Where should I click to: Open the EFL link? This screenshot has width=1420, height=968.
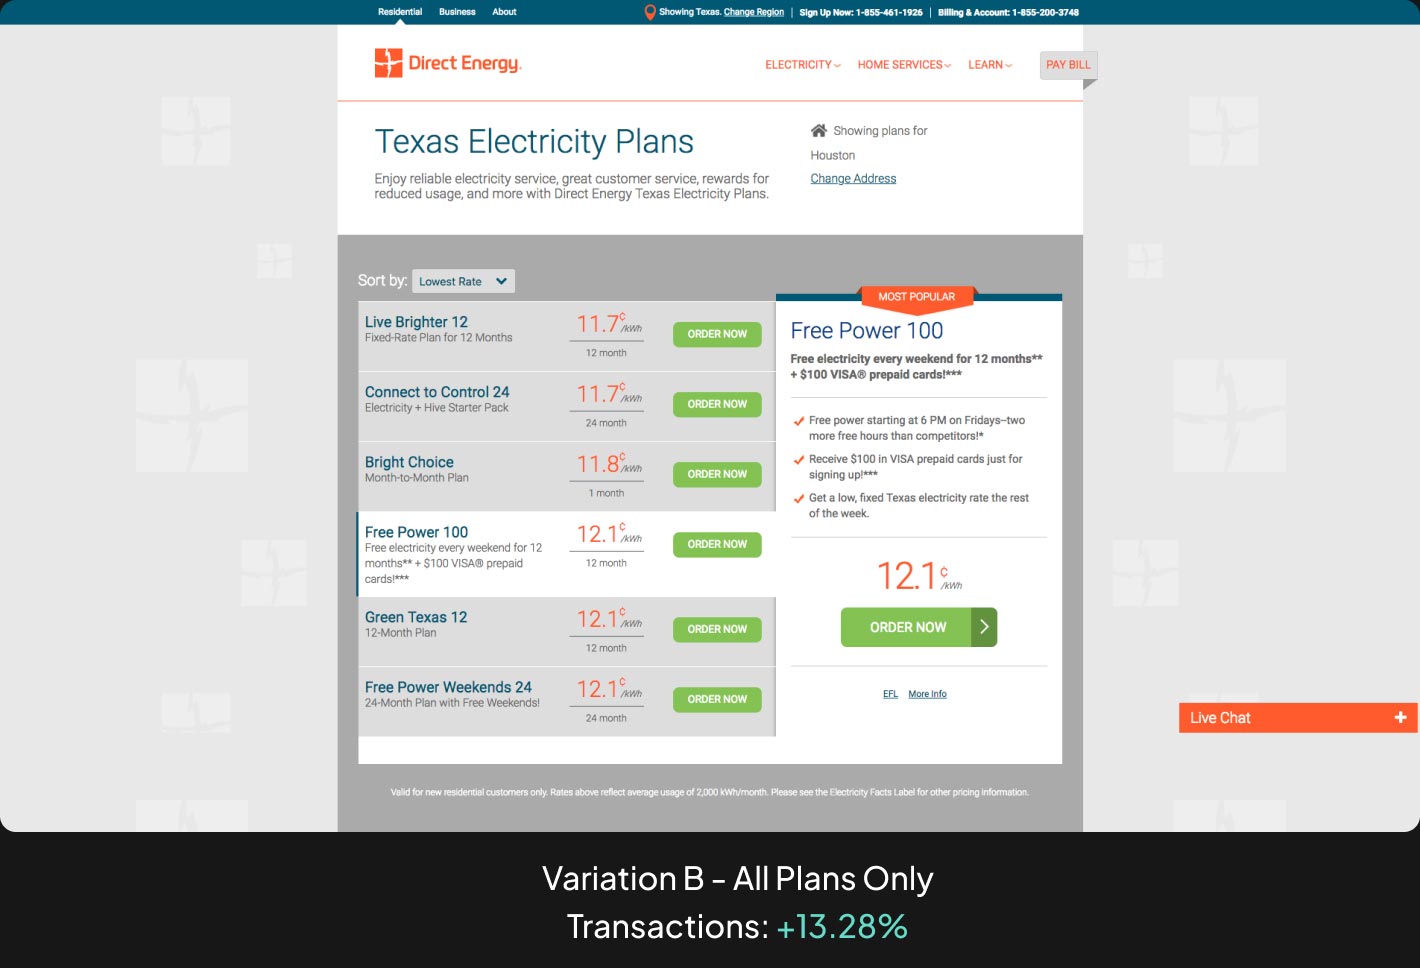[890, 694]
